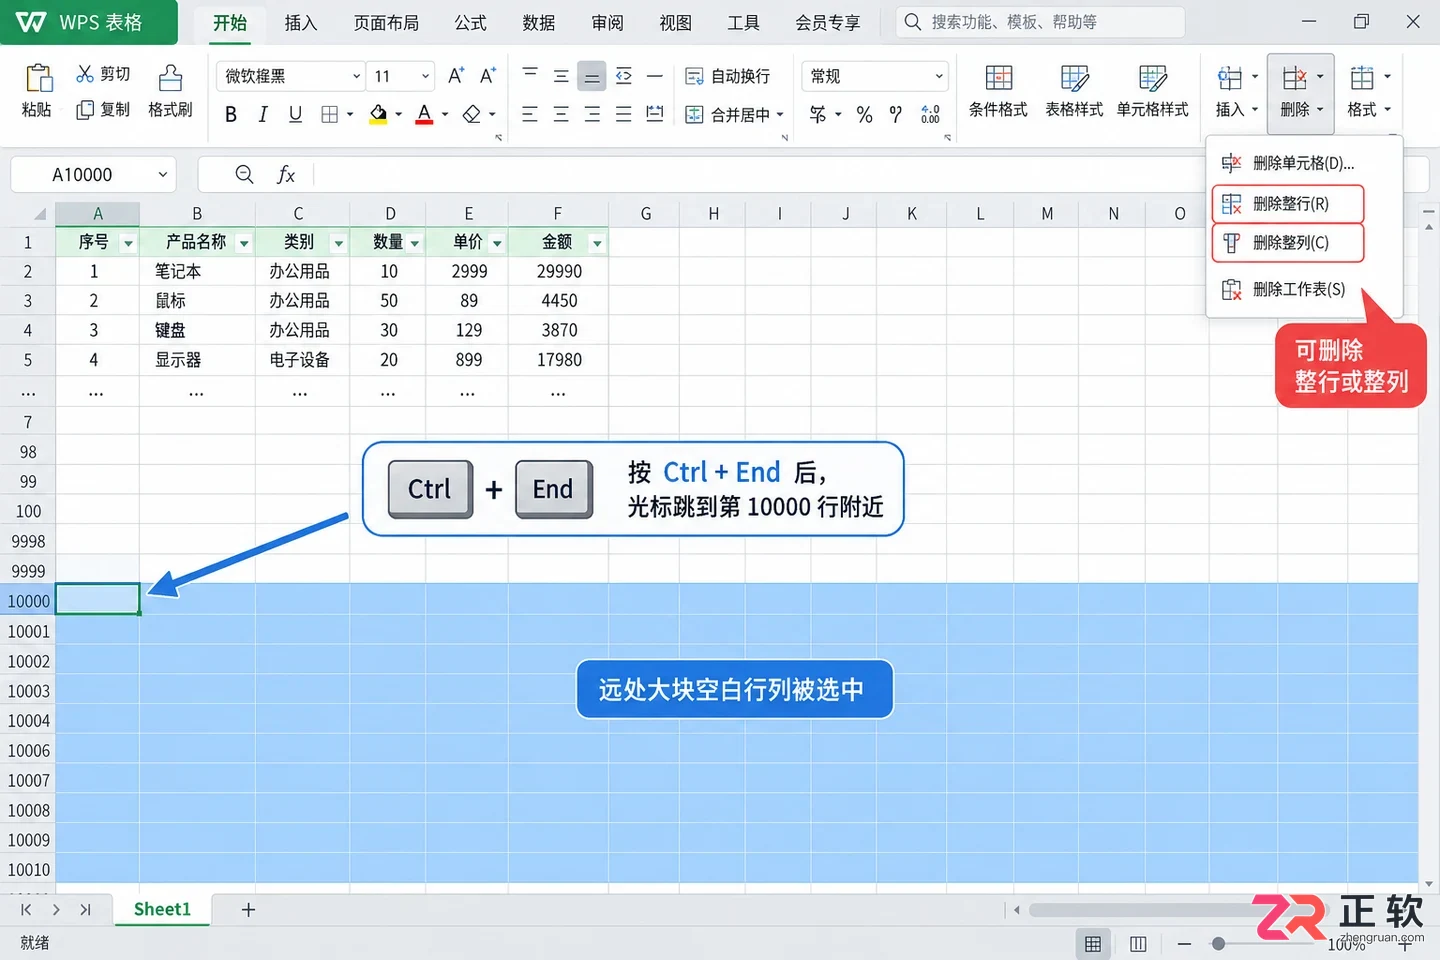The height and width of the screenshot is (960, 1440).
Task: Expand the Name Box dropdown arrow
Action: (163, 175)
